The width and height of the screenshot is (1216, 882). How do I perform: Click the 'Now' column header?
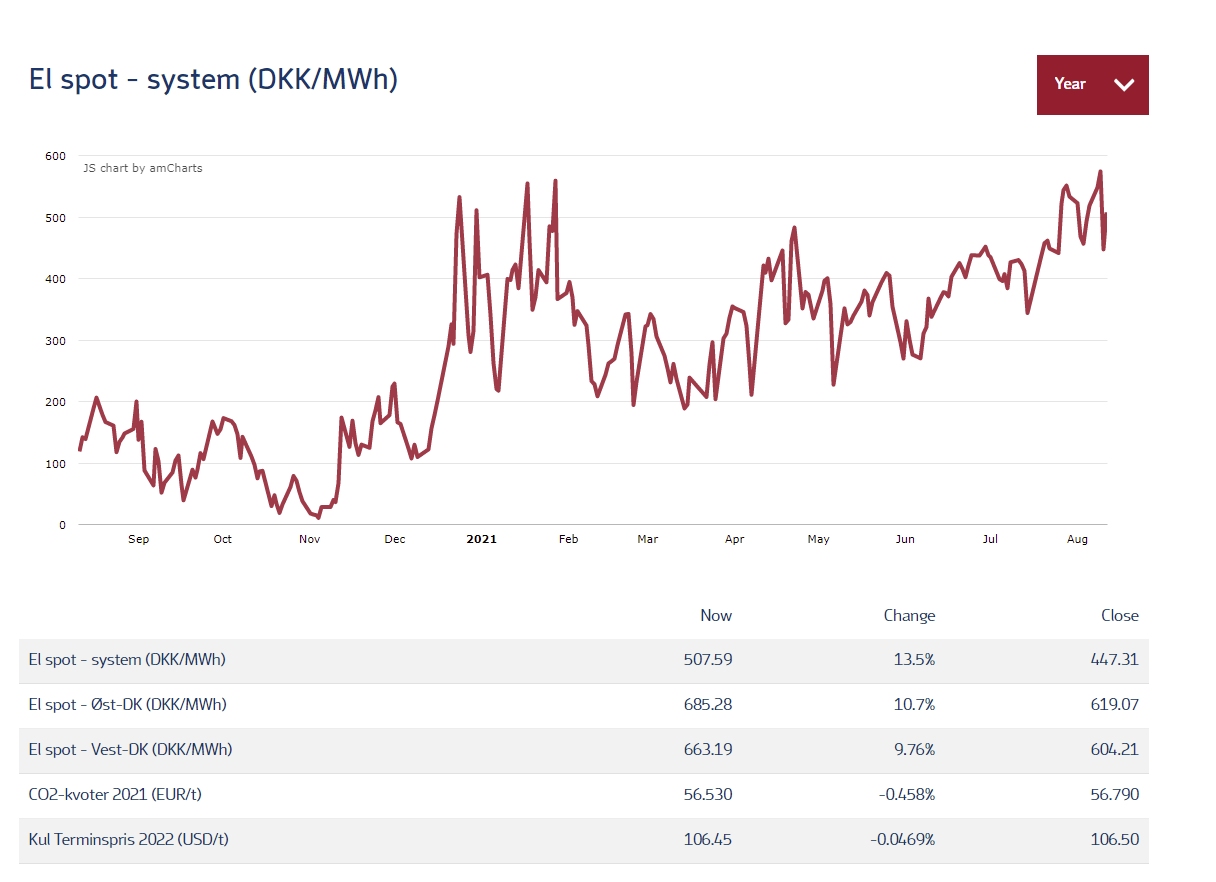coord(715,616)
